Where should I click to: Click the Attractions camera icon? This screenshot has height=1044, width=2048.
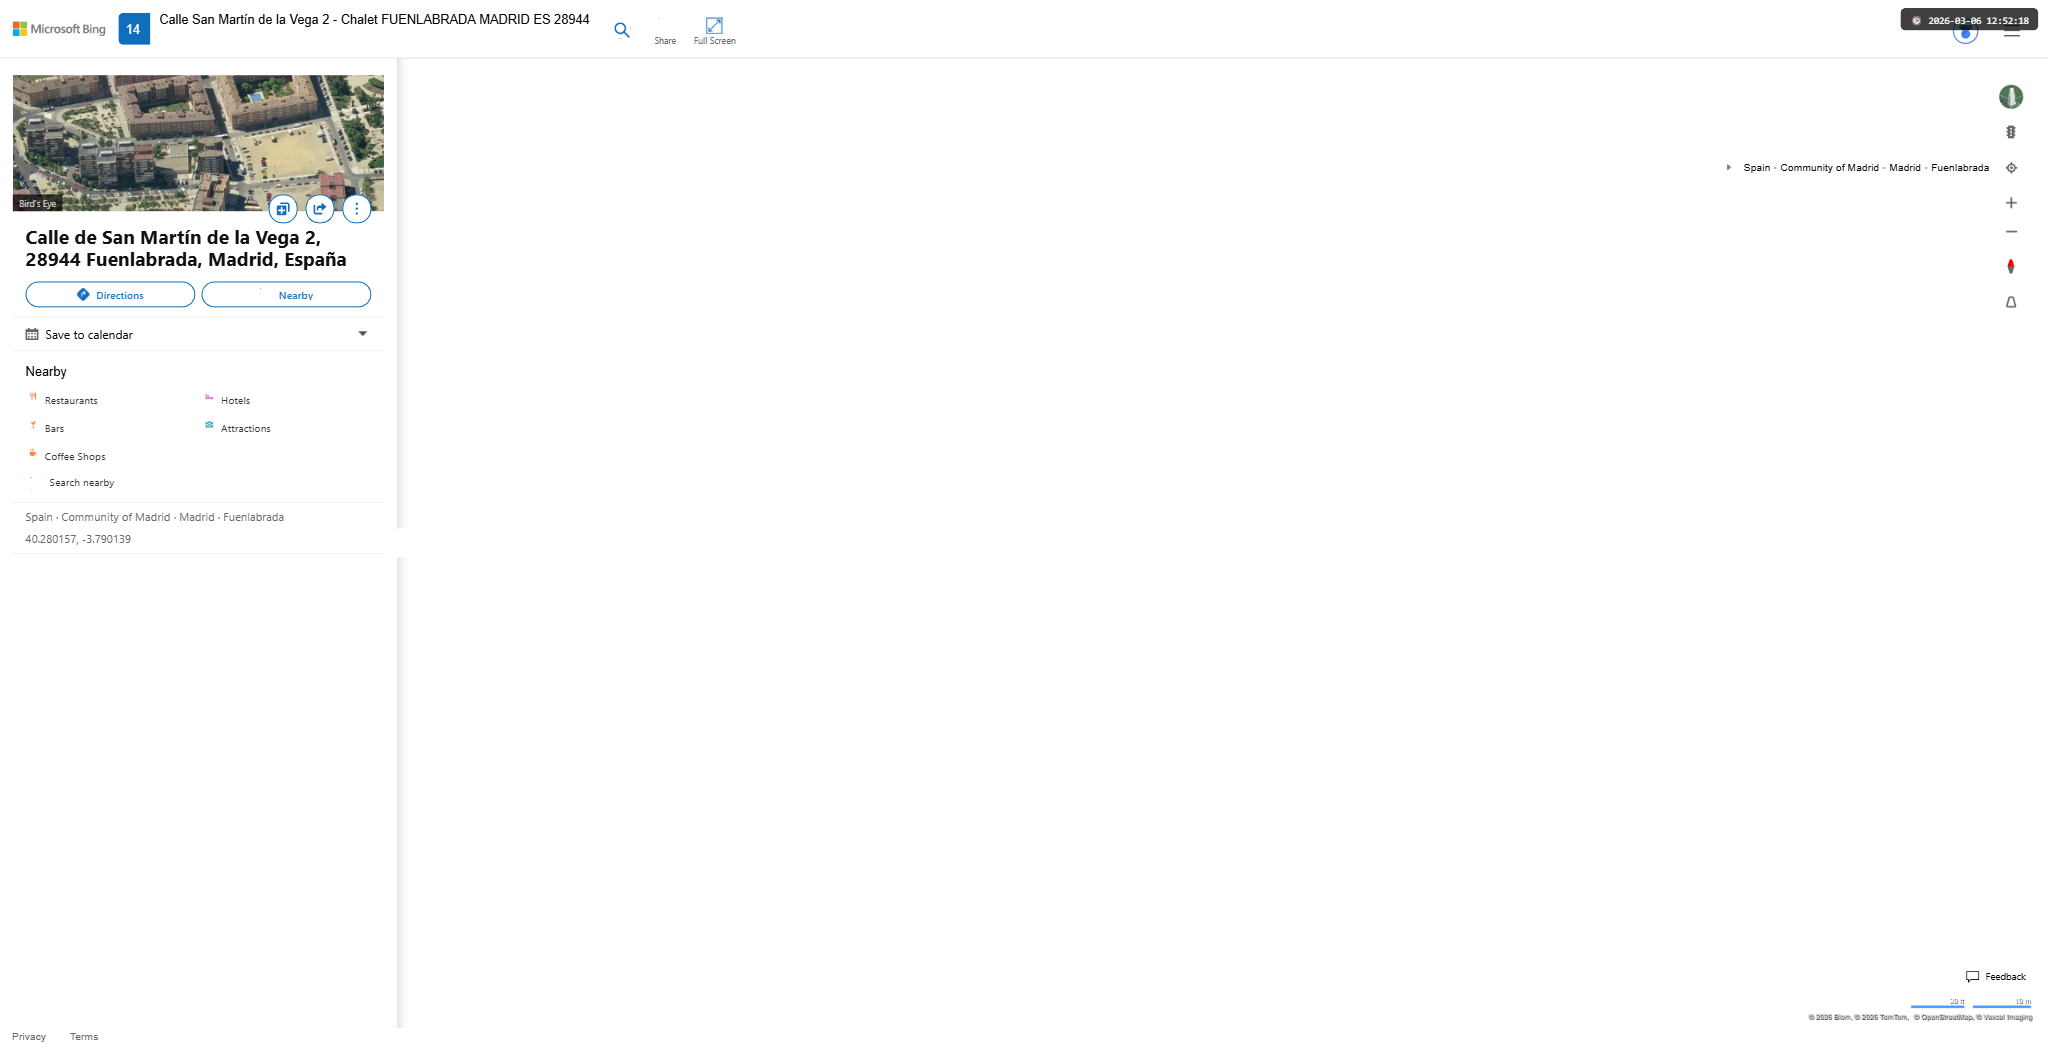point(209,425)
